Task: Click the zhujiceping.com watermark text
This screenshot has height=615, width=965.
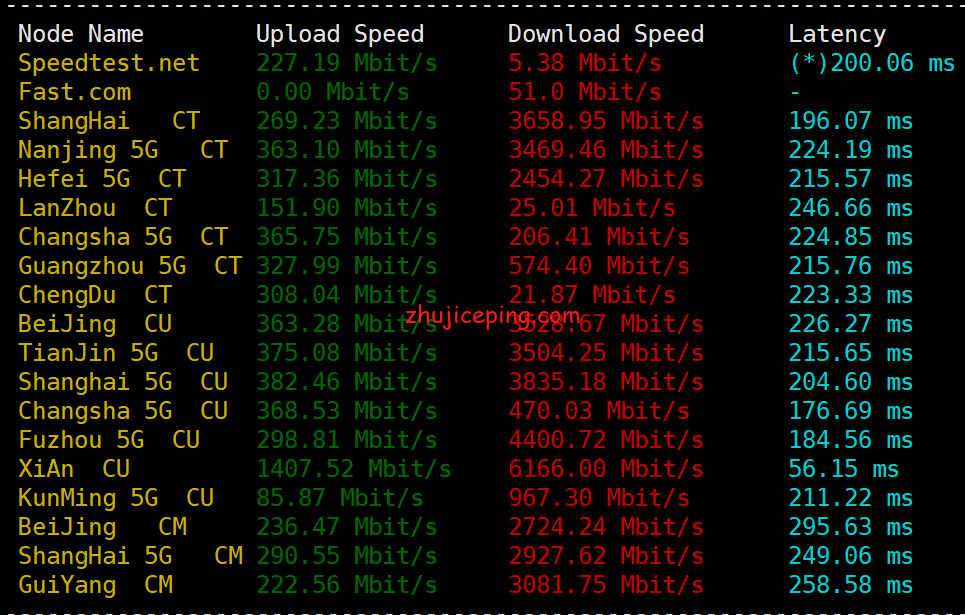Action: click(x=492, y=316)
